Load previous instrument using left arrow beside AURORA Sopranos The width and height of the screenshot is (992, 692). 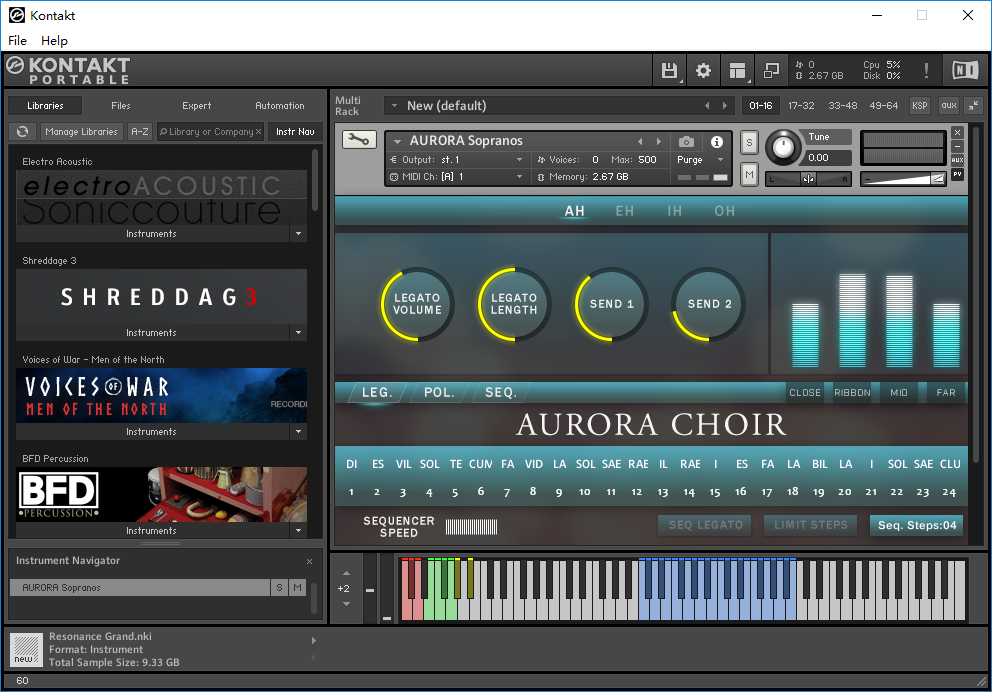(640, 142)
